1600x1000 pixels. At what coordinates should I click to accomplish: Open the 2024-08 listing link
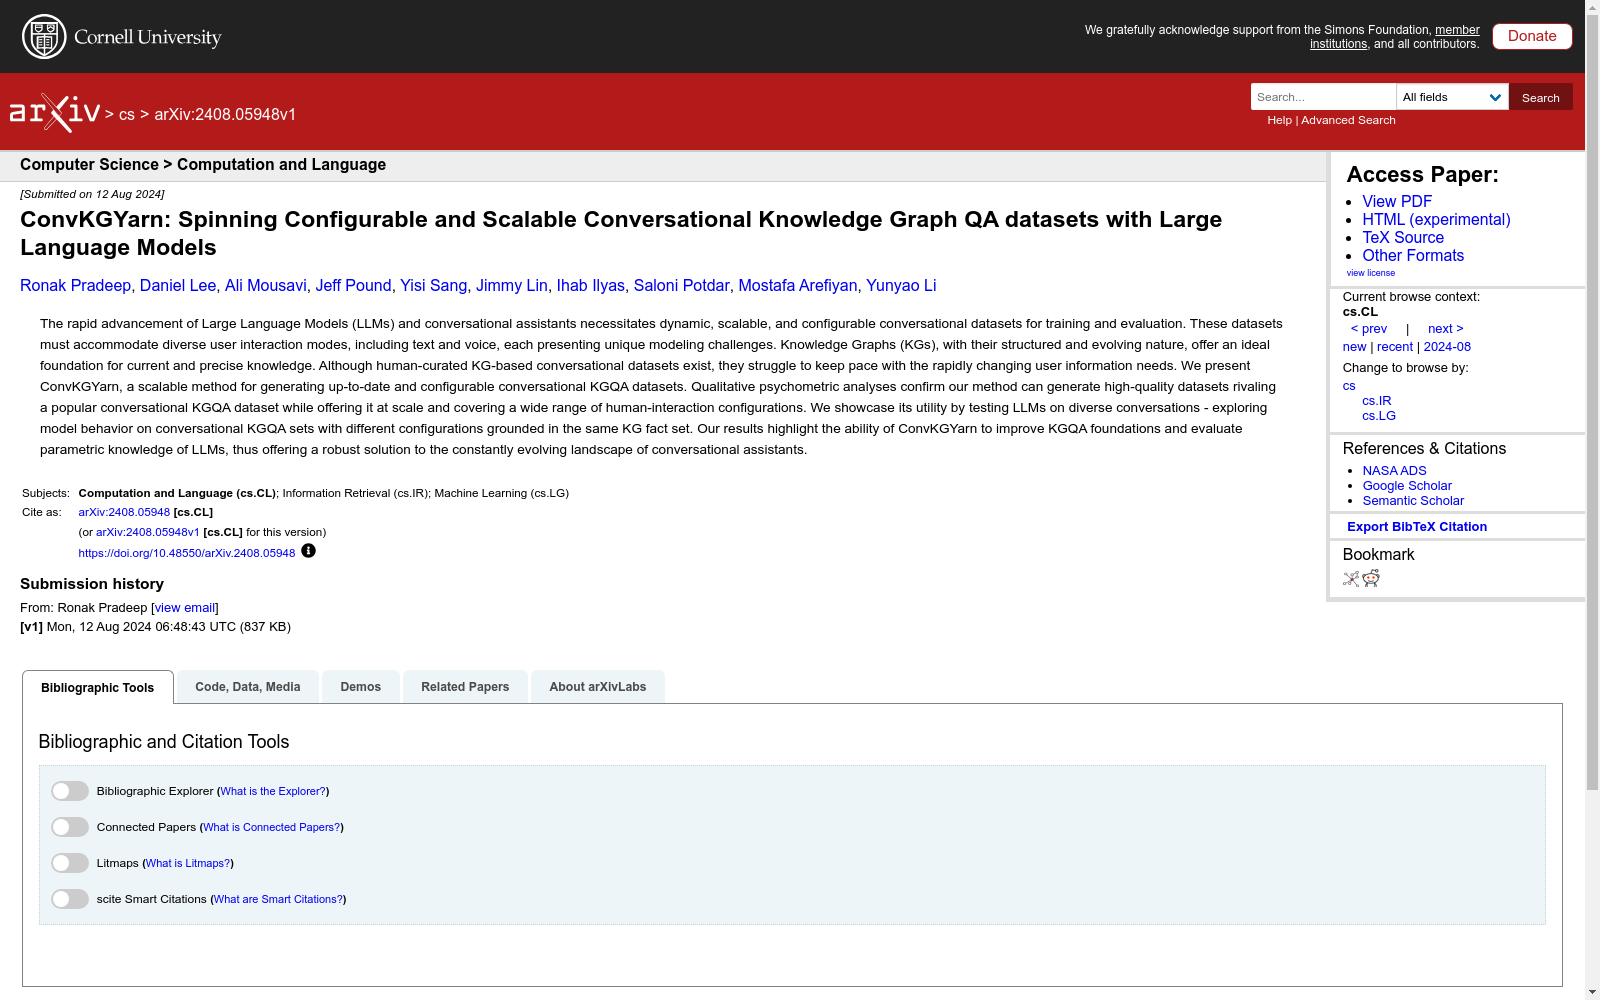coord(1447,347)
